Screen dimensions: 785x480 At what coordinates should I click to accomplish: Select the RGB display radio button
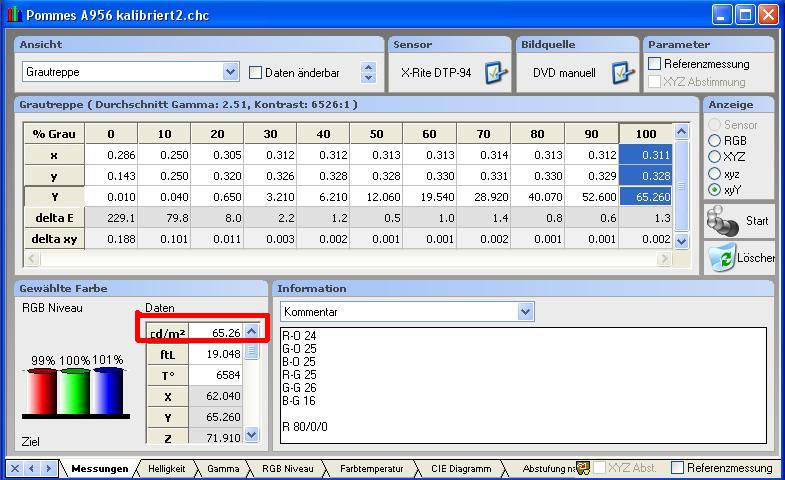pos(714,141)
